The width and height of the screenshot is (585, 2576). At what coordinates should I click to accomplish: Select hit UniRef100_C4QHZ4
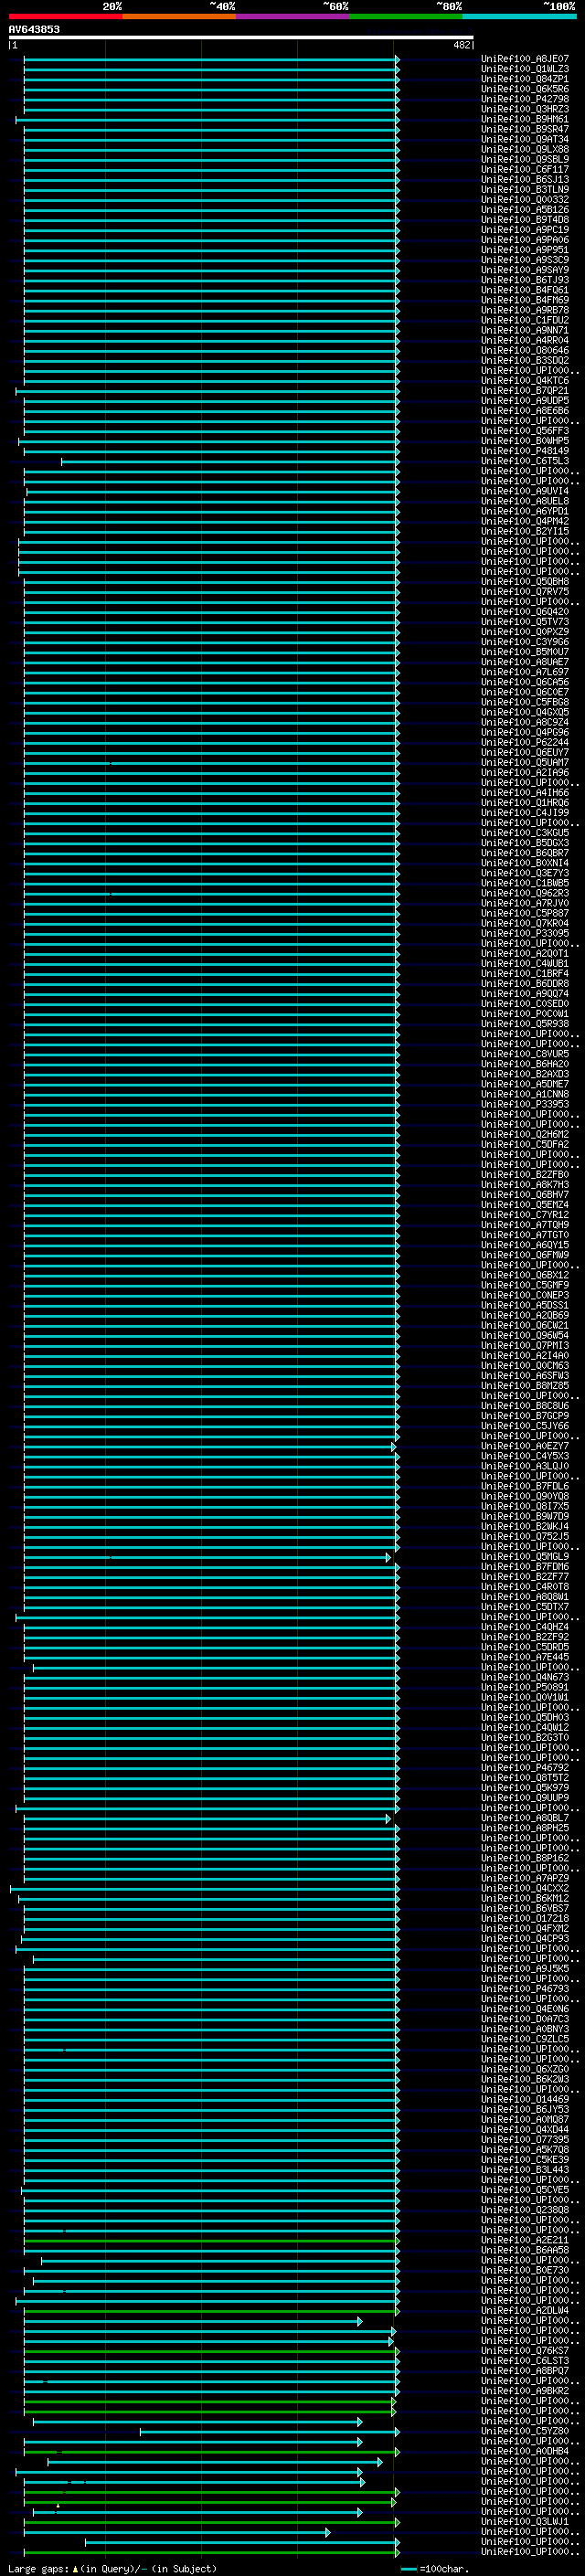(x=525, y=1627)
